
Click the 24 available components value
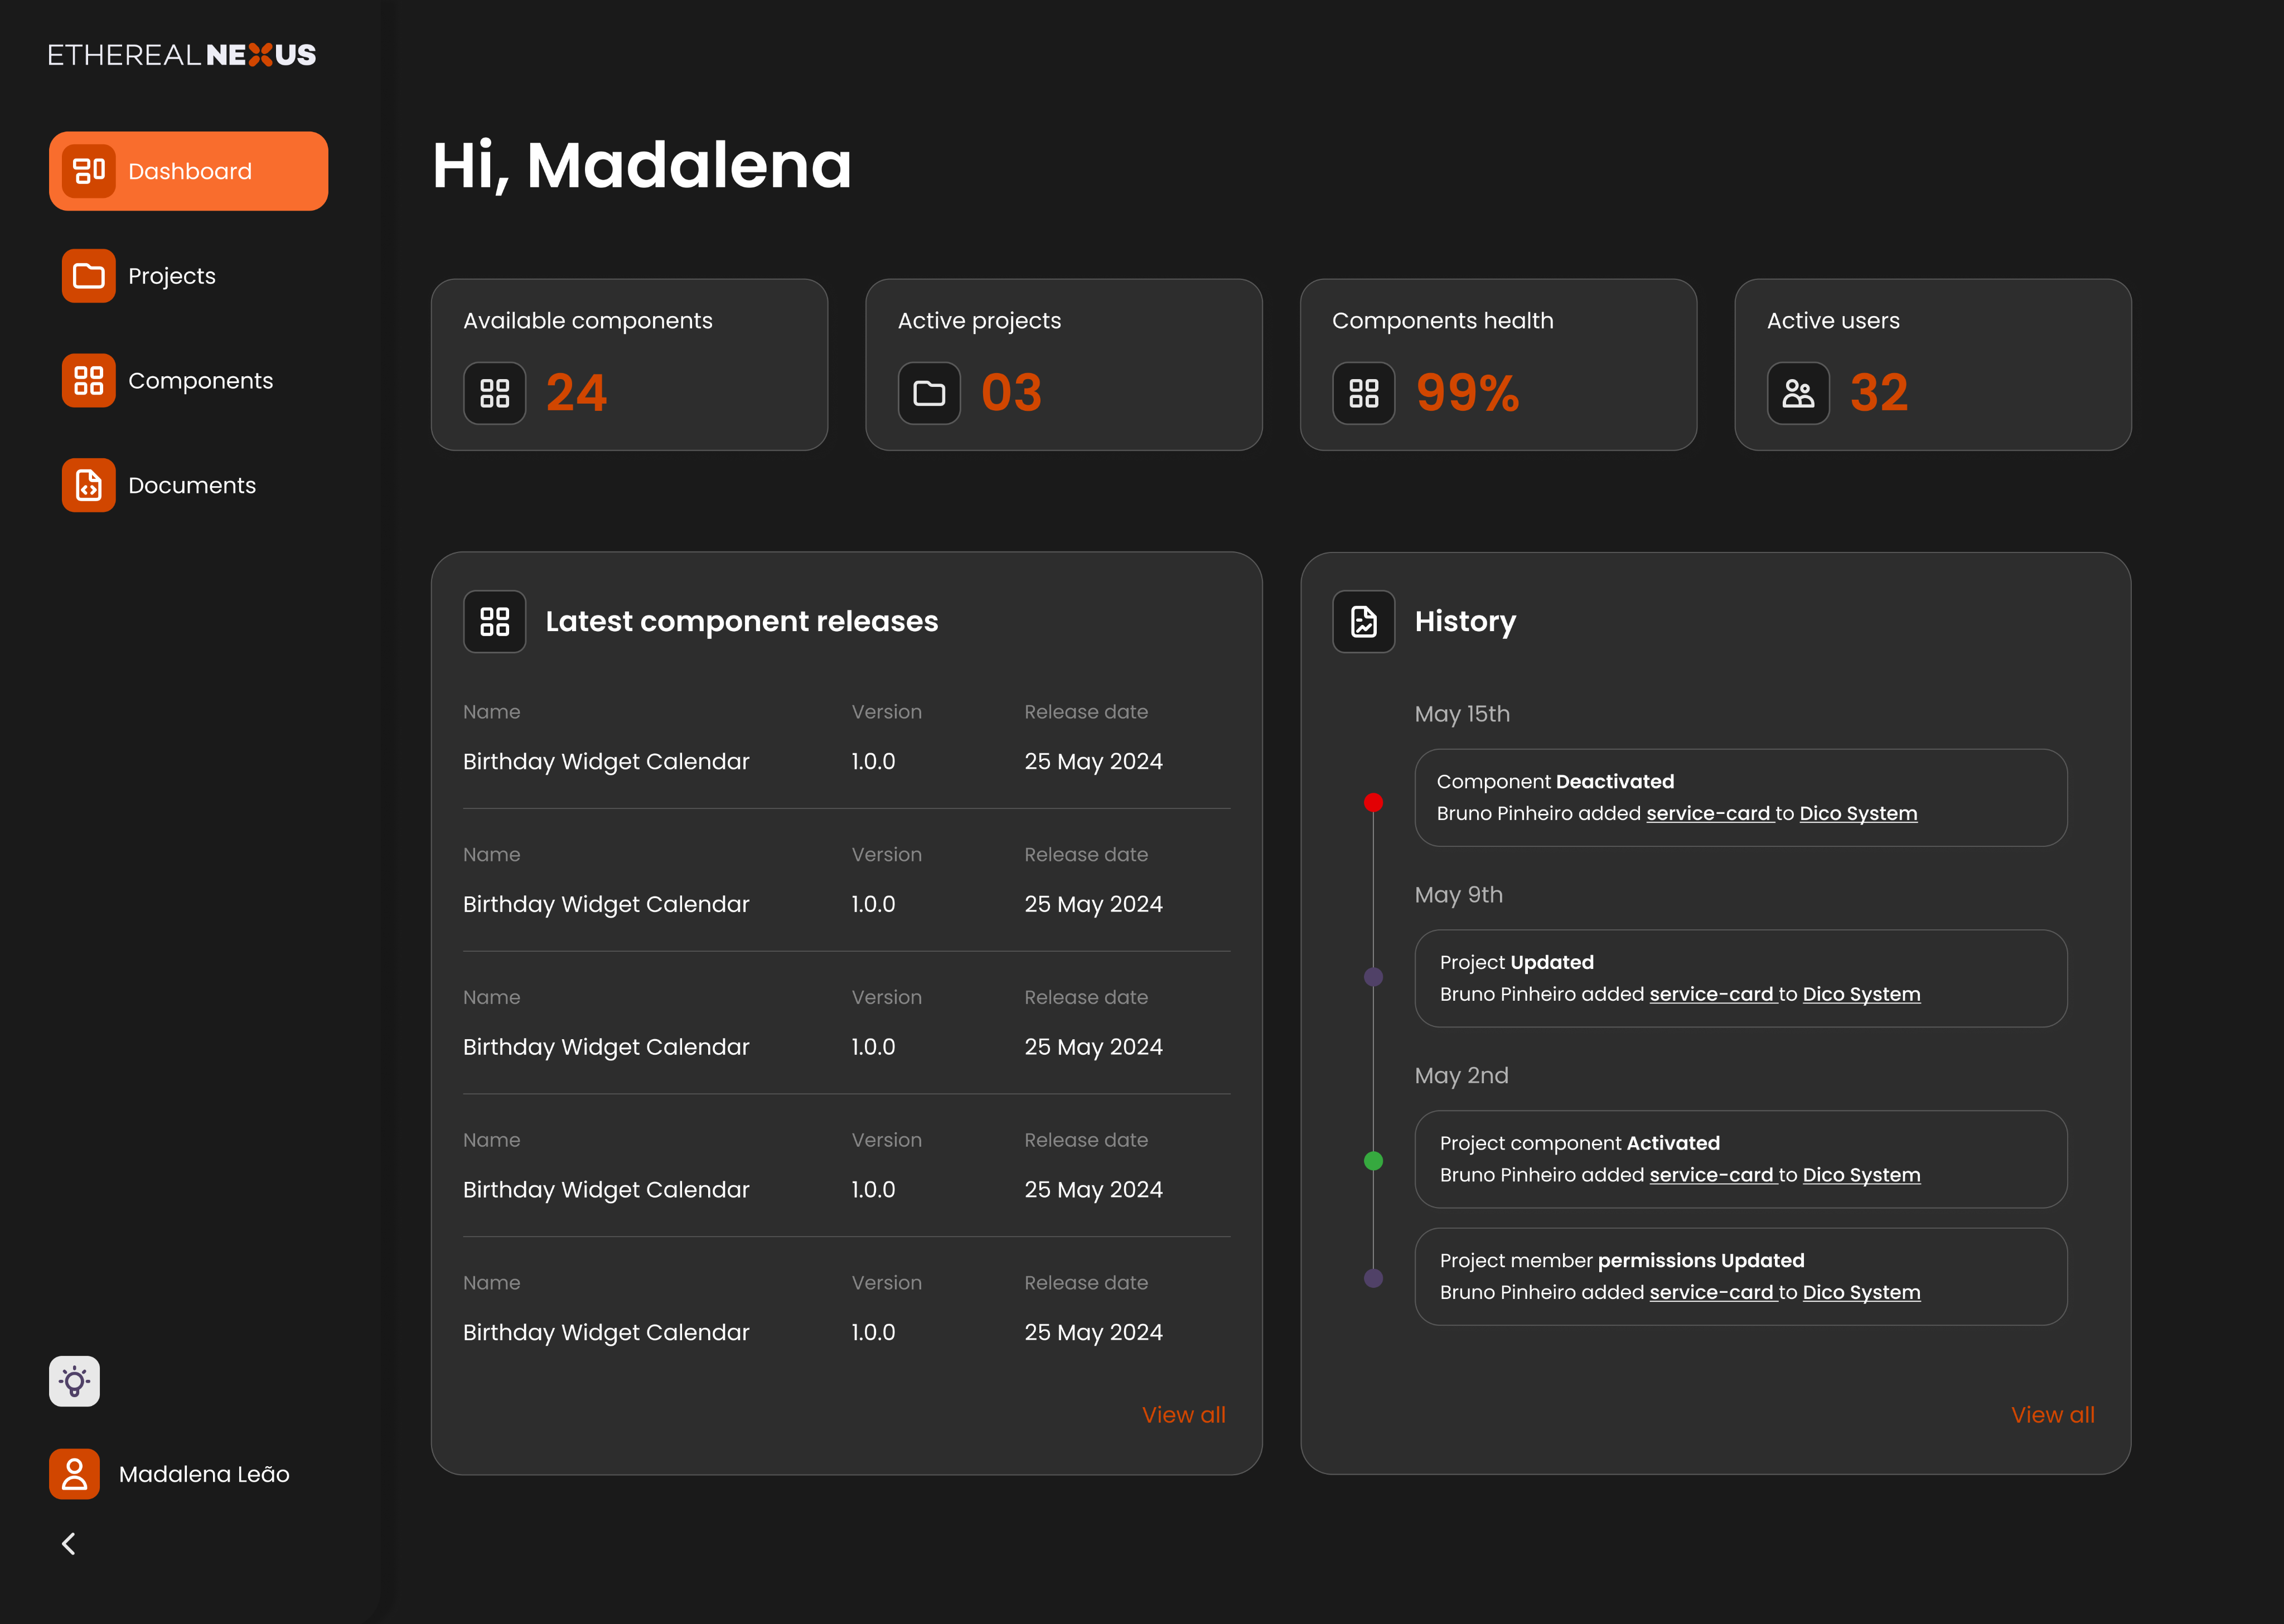[576, 393]
